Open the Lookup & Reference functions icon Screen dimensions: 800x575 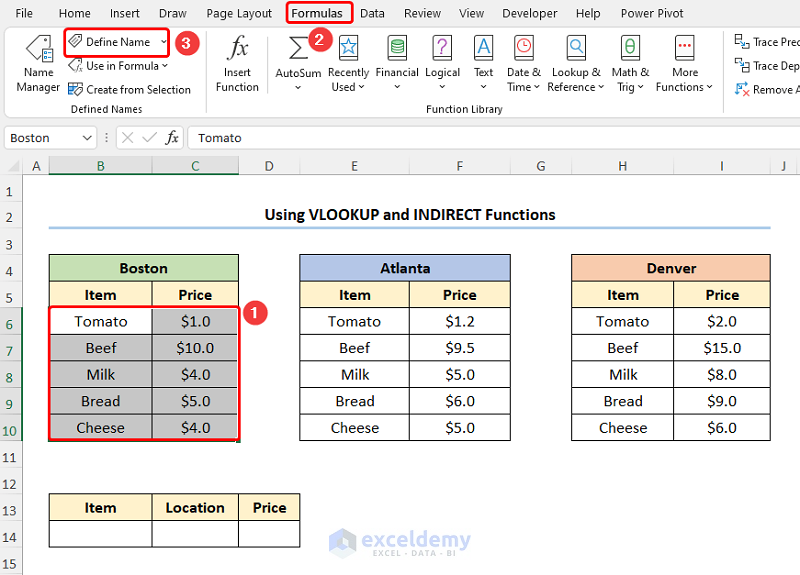[x=576, y=48]
